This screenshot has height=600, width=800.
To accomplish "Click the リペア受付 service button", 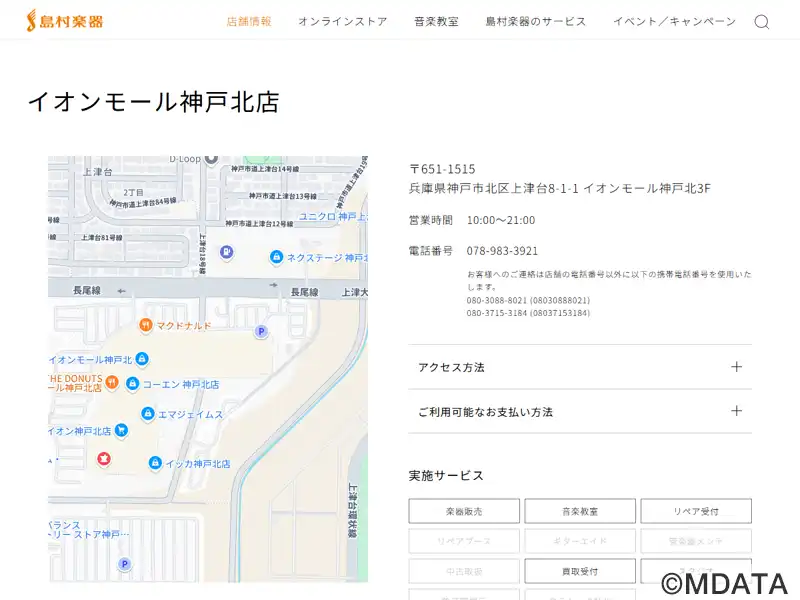I will 696,511.
